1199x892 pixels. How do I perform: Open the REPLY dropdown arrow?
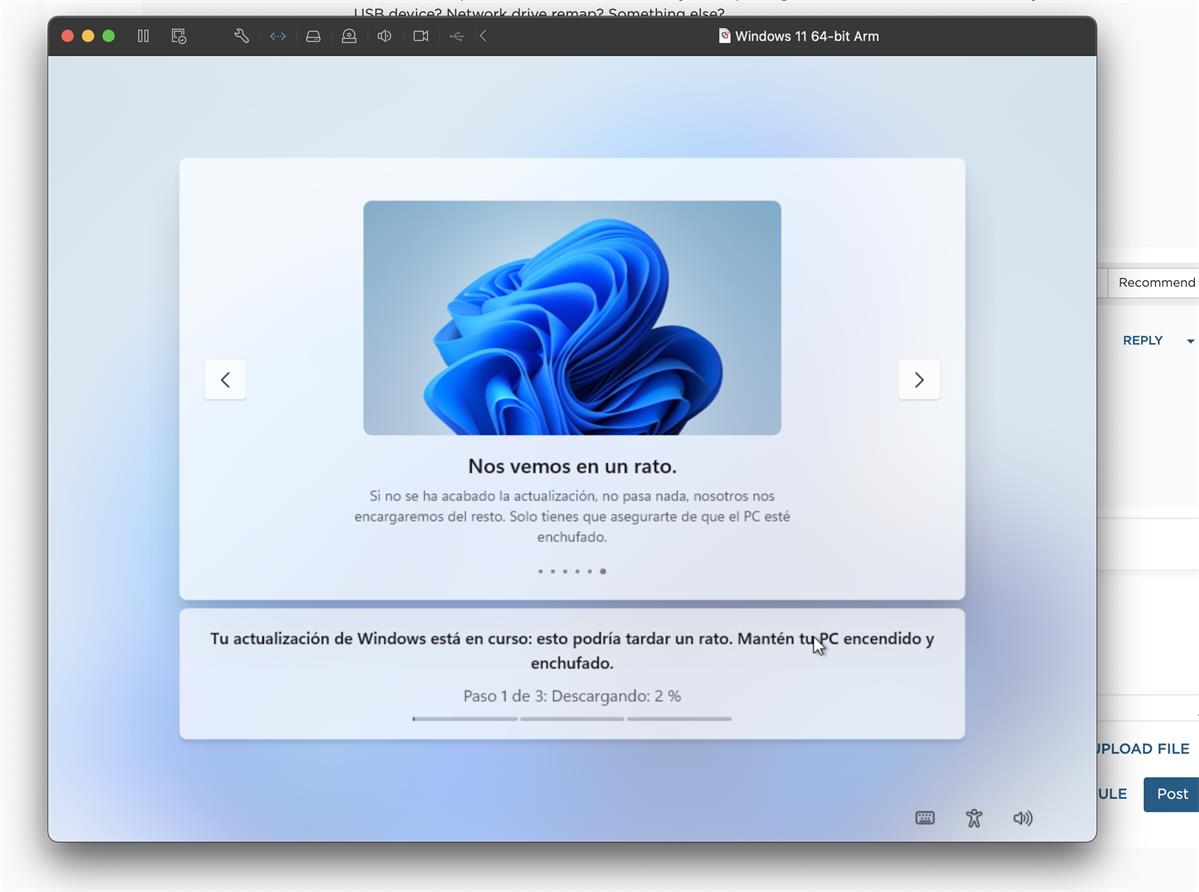1191,341
